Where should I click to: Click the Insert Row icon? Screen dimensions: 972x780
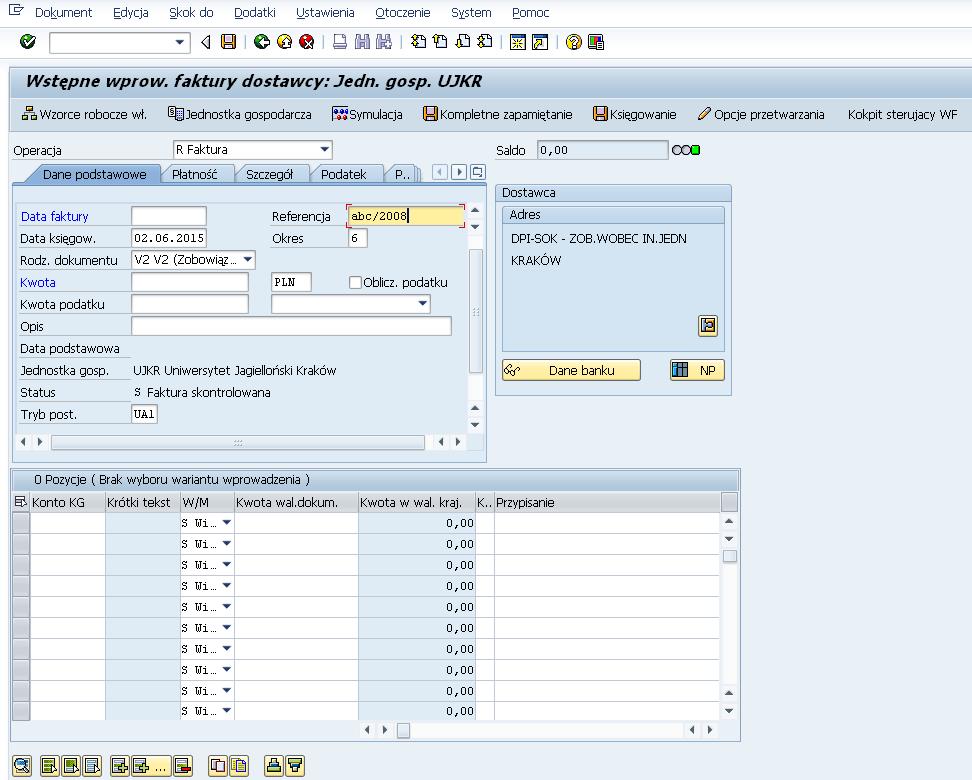click(120, 766)
